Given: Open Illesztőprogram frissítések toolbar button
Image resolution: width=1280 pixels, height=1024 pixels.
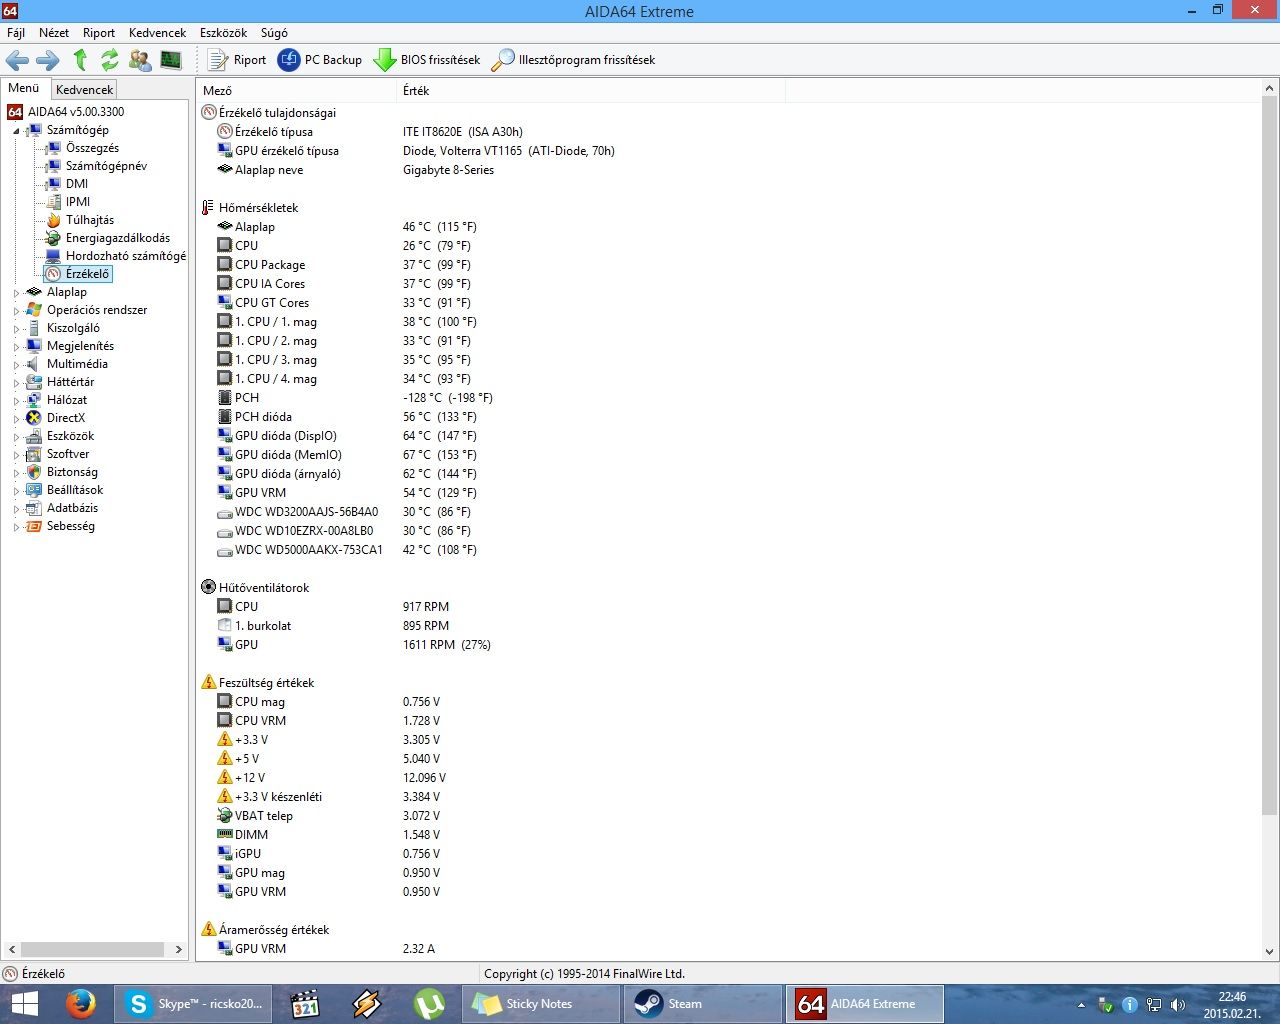Looking at the screenshot, I should (x=573, y=60).
